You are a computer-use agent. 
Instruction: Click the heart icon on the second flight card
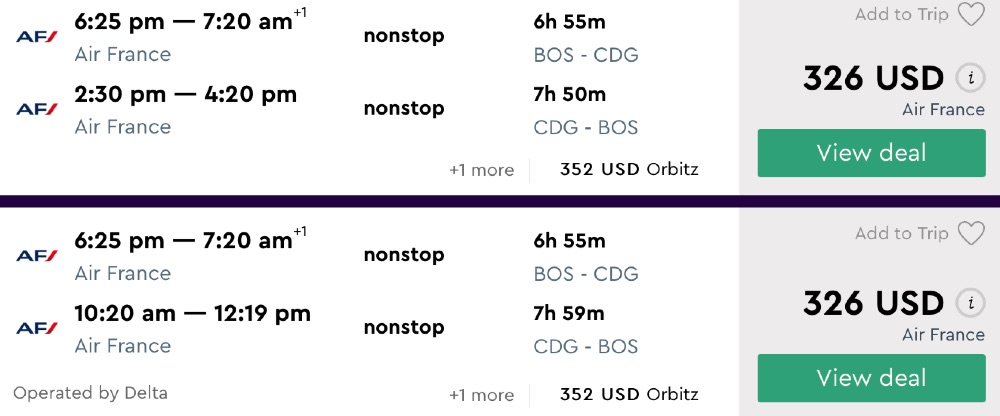(970, 234)
